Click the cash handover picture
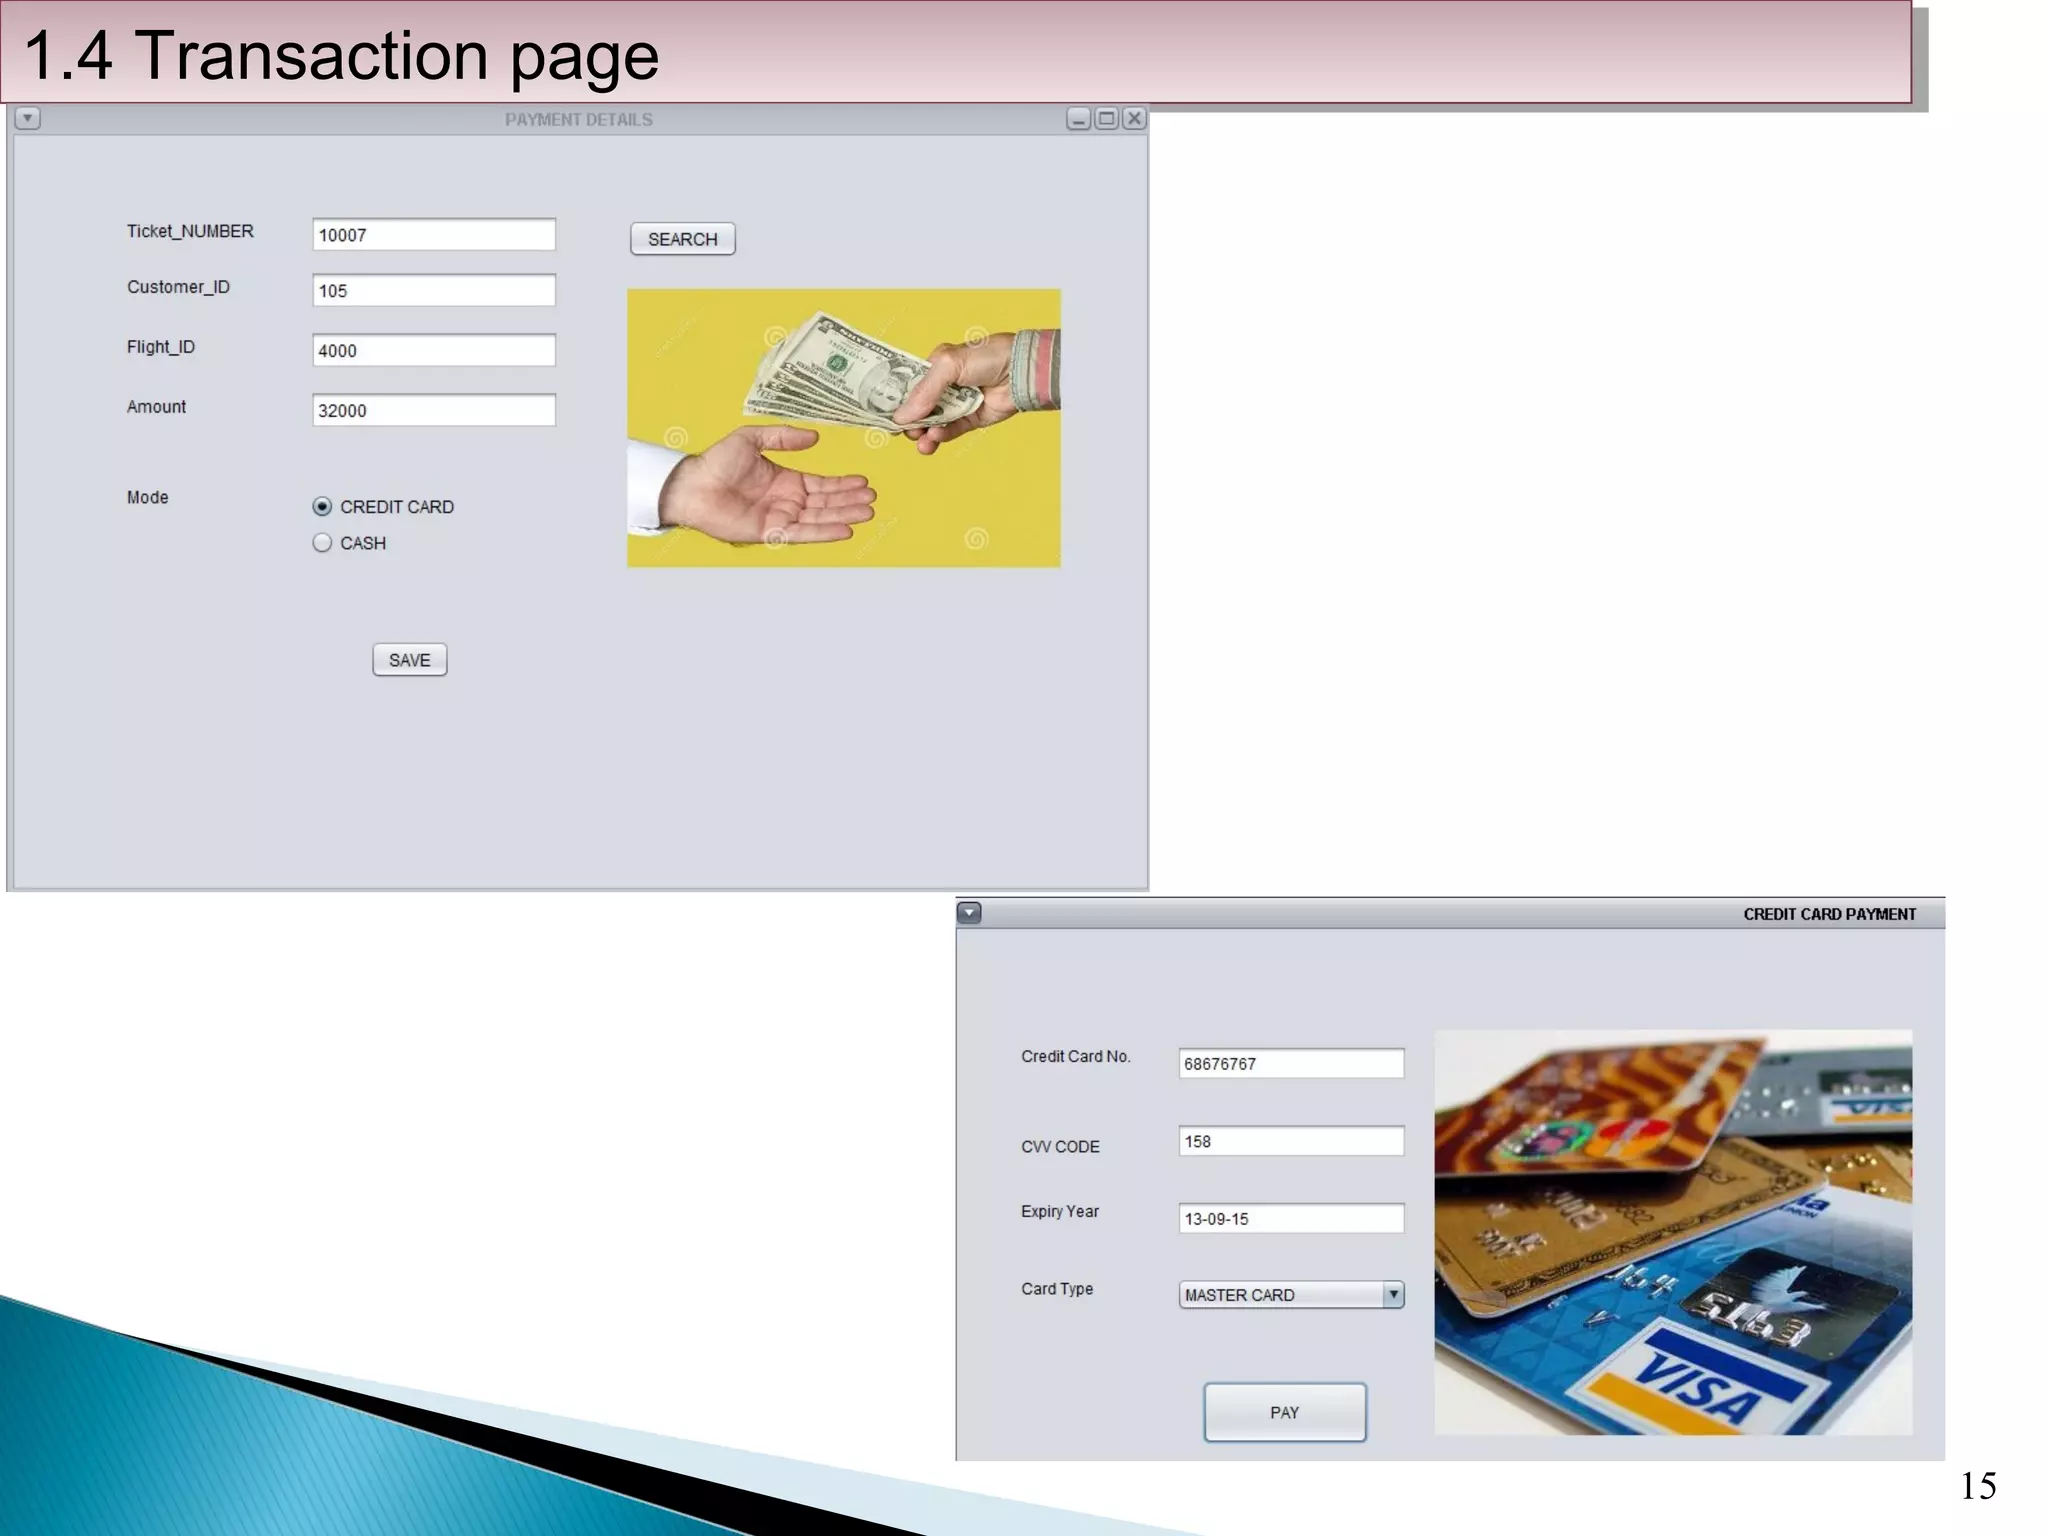The image size is (2048, 1536). 844,428
